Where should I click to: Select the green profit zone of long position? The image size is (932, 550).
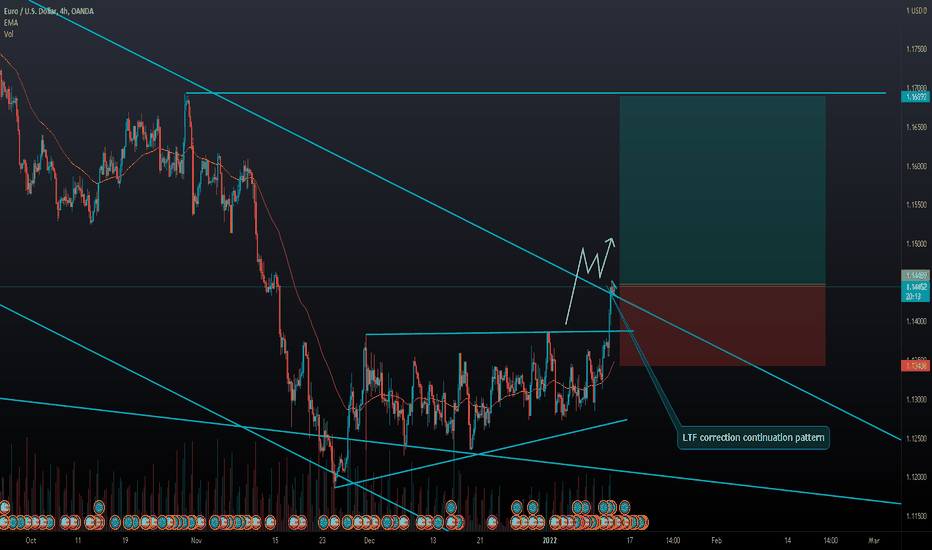point(722,190)
